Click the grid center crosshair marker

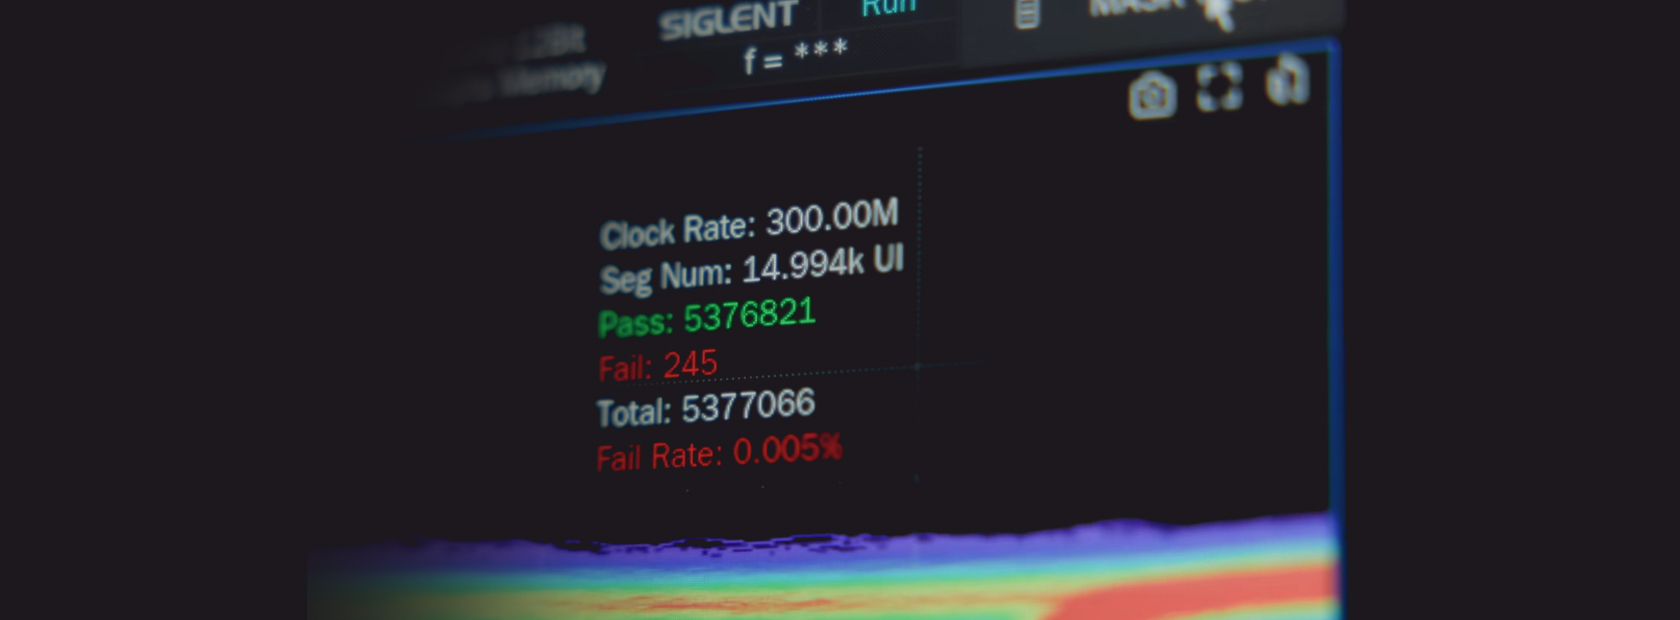(918, 366)
